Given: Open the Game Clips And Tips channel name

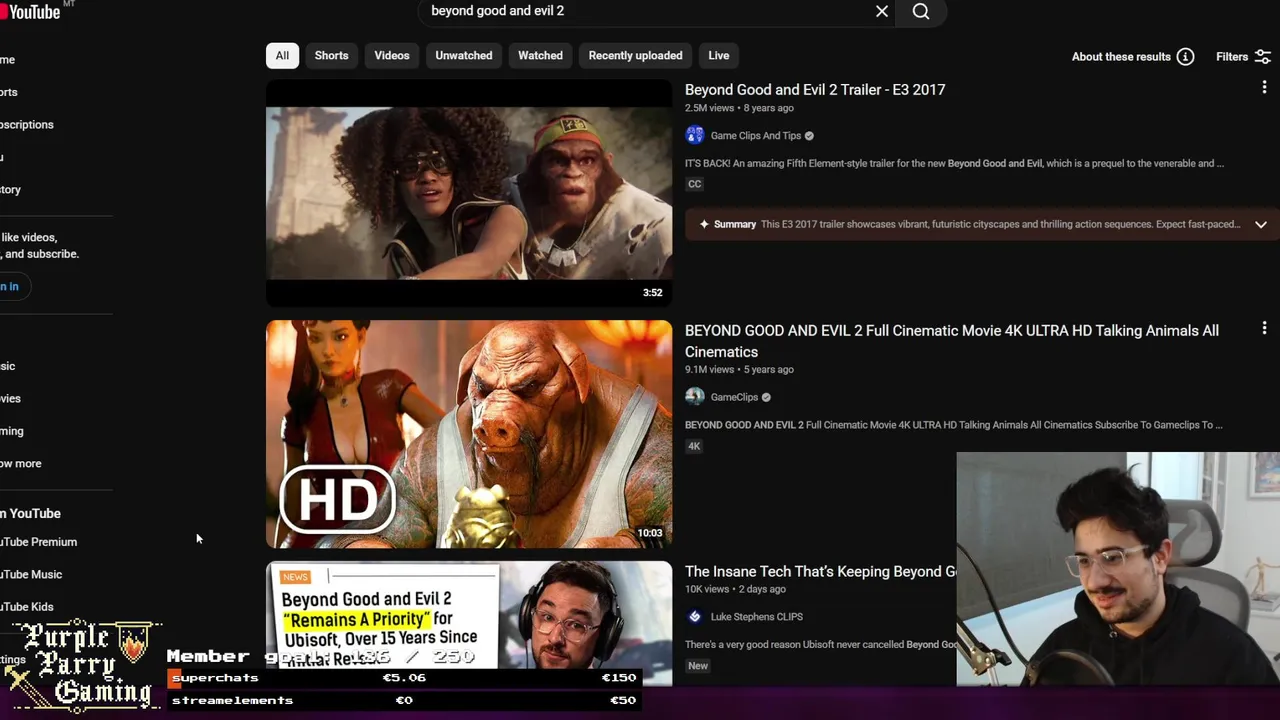Looking at the screenshot, I should (756, 136).
